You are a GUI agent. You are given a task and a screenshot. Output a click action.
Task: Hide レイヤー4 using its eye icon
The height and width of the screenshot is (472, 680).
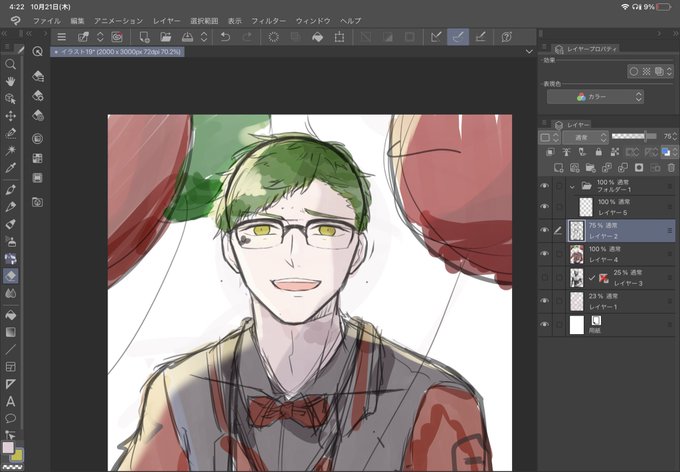[x=544, y=254]
